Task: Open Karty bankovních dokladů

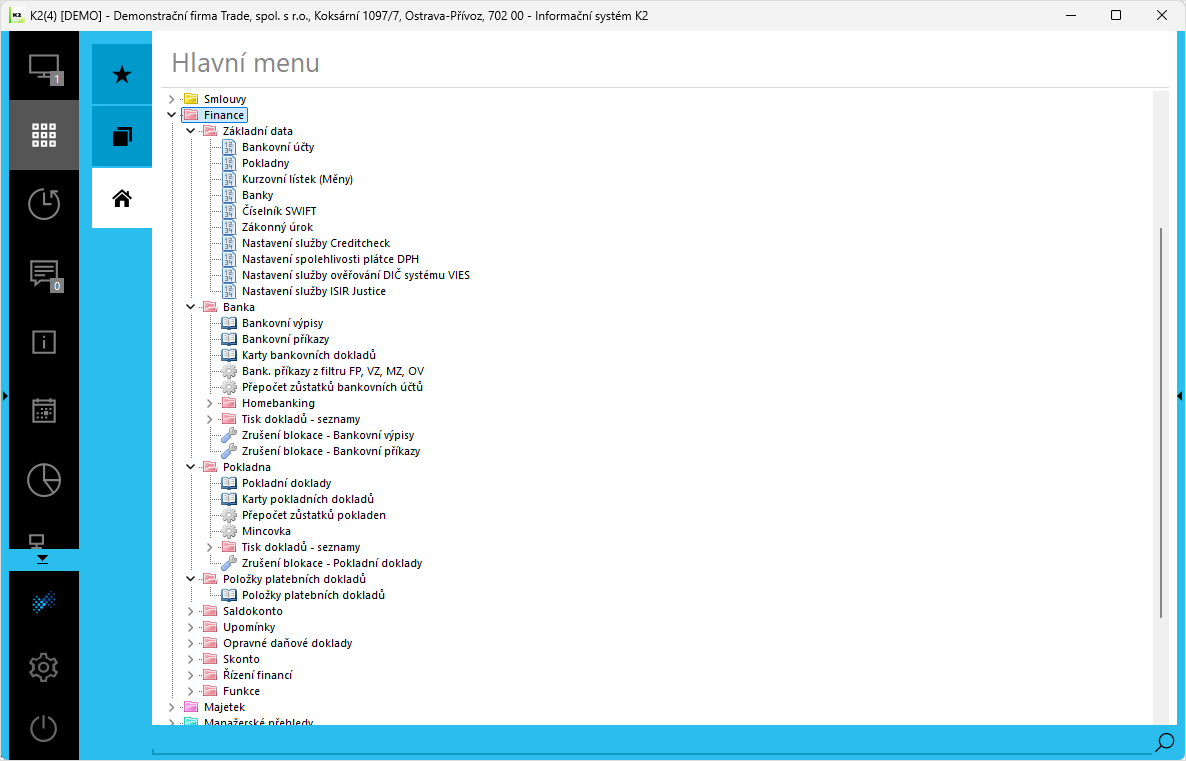Action: pyautogui.click(x=309, y=355)
